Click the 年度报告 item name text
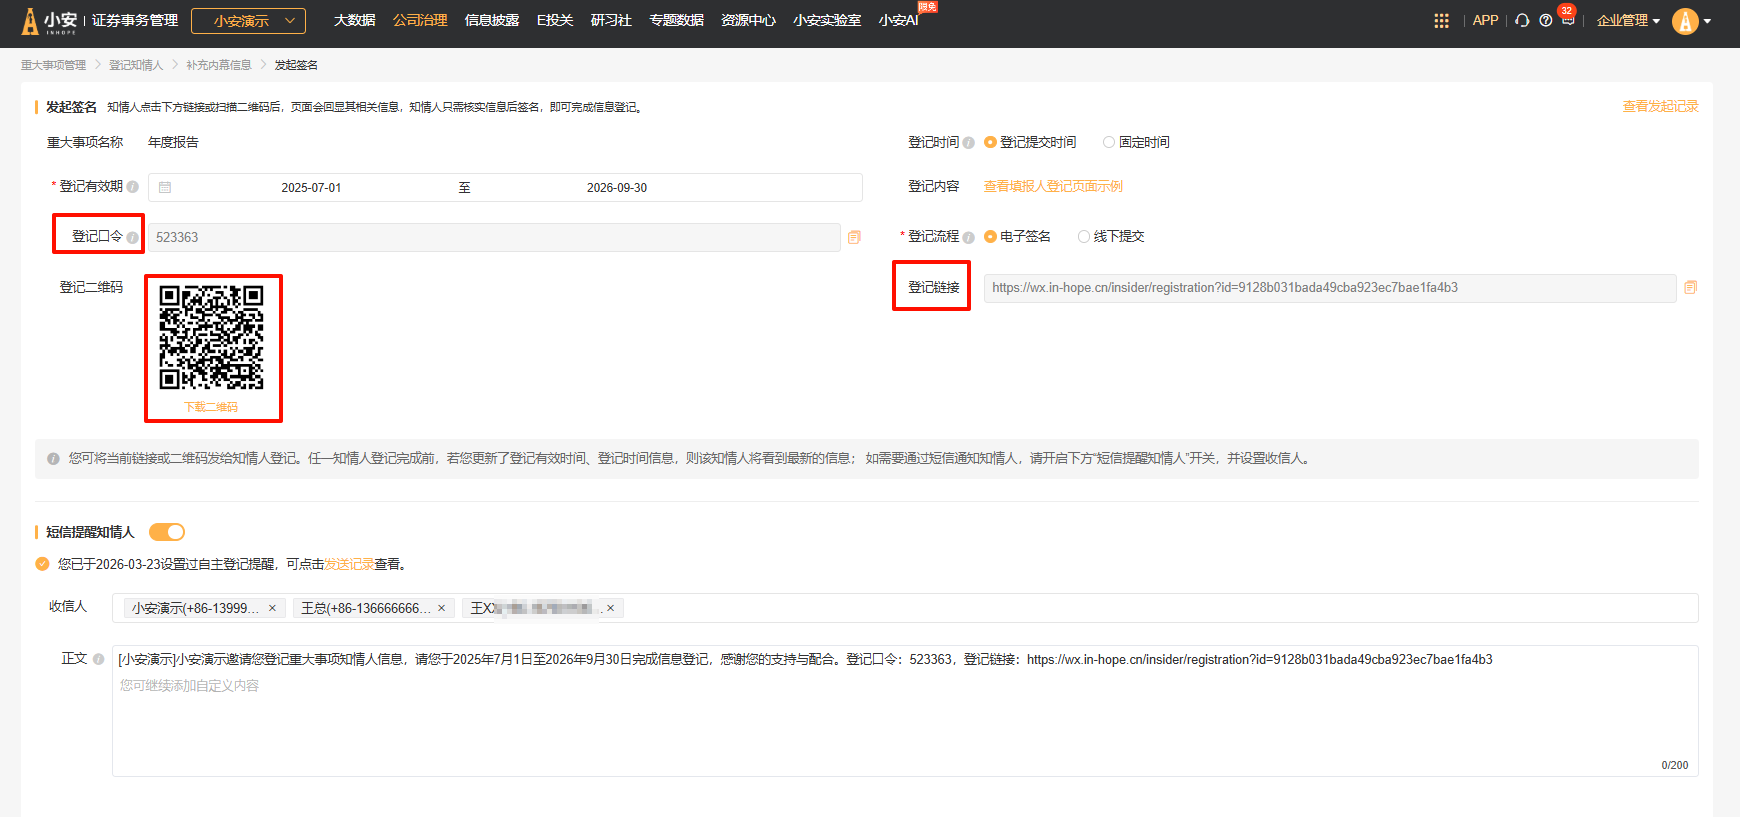Image resolution: width=1740 pixels, height=817 pixels. (x=173, y=142)
